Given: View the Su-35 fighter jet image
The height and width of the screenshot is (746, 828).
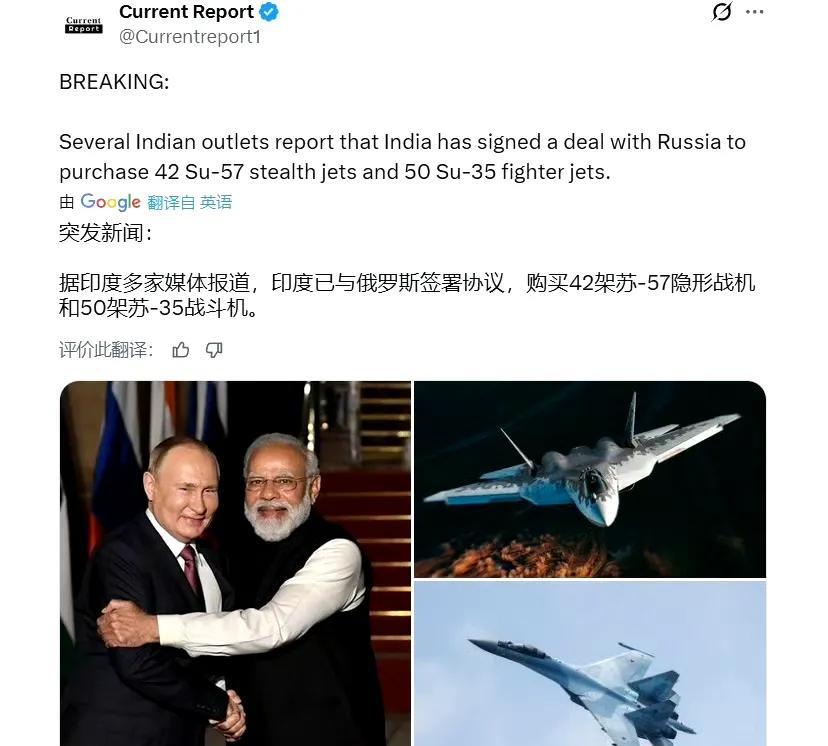Looking at the screenshot, I should click(x=590, y=664).
